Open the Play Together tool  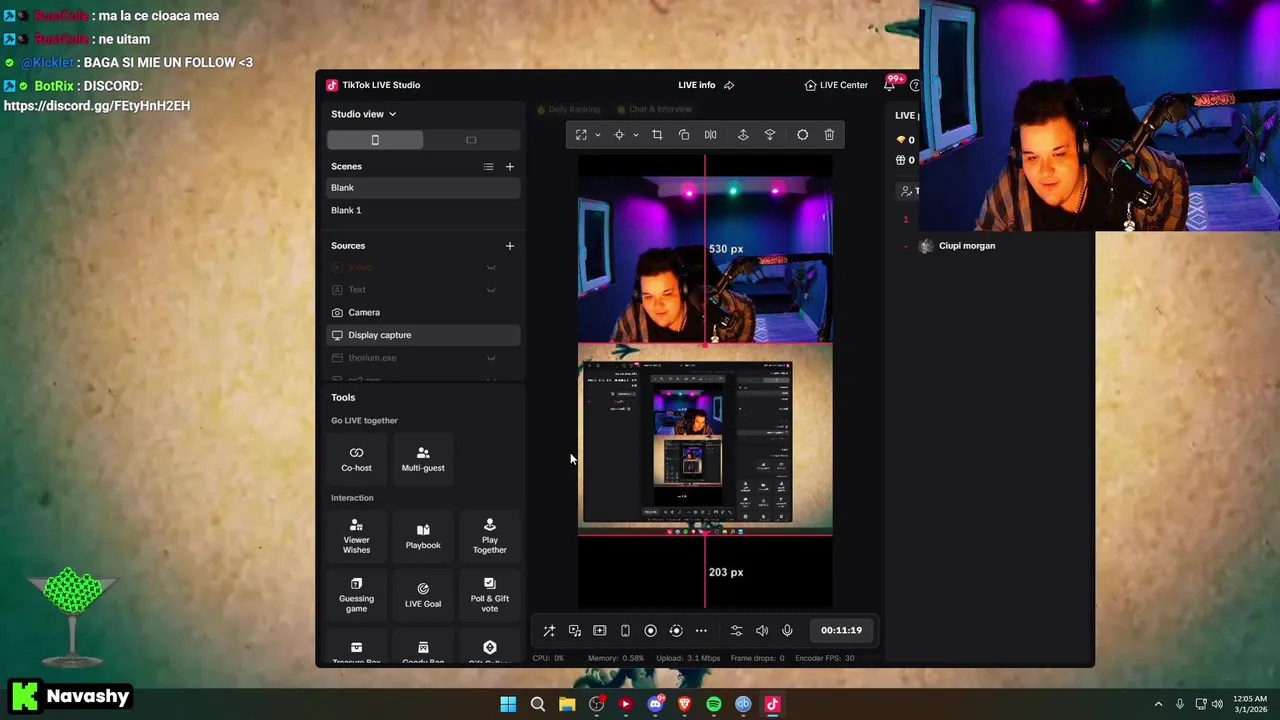[x=489, y=536]
